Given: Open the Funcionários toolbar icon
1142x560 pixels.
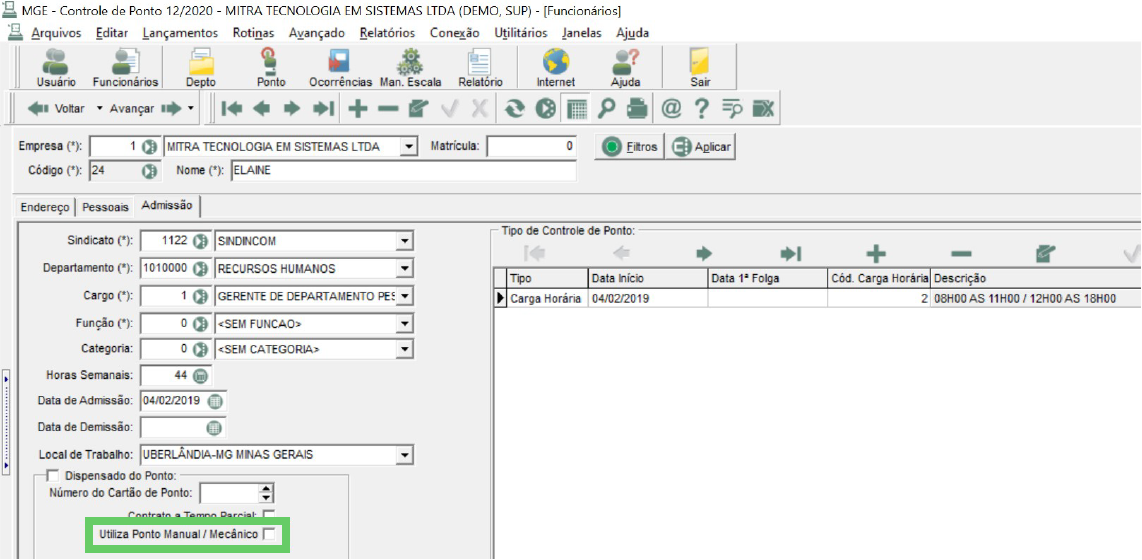Looking at the screenshot, I should pos(125,67).
